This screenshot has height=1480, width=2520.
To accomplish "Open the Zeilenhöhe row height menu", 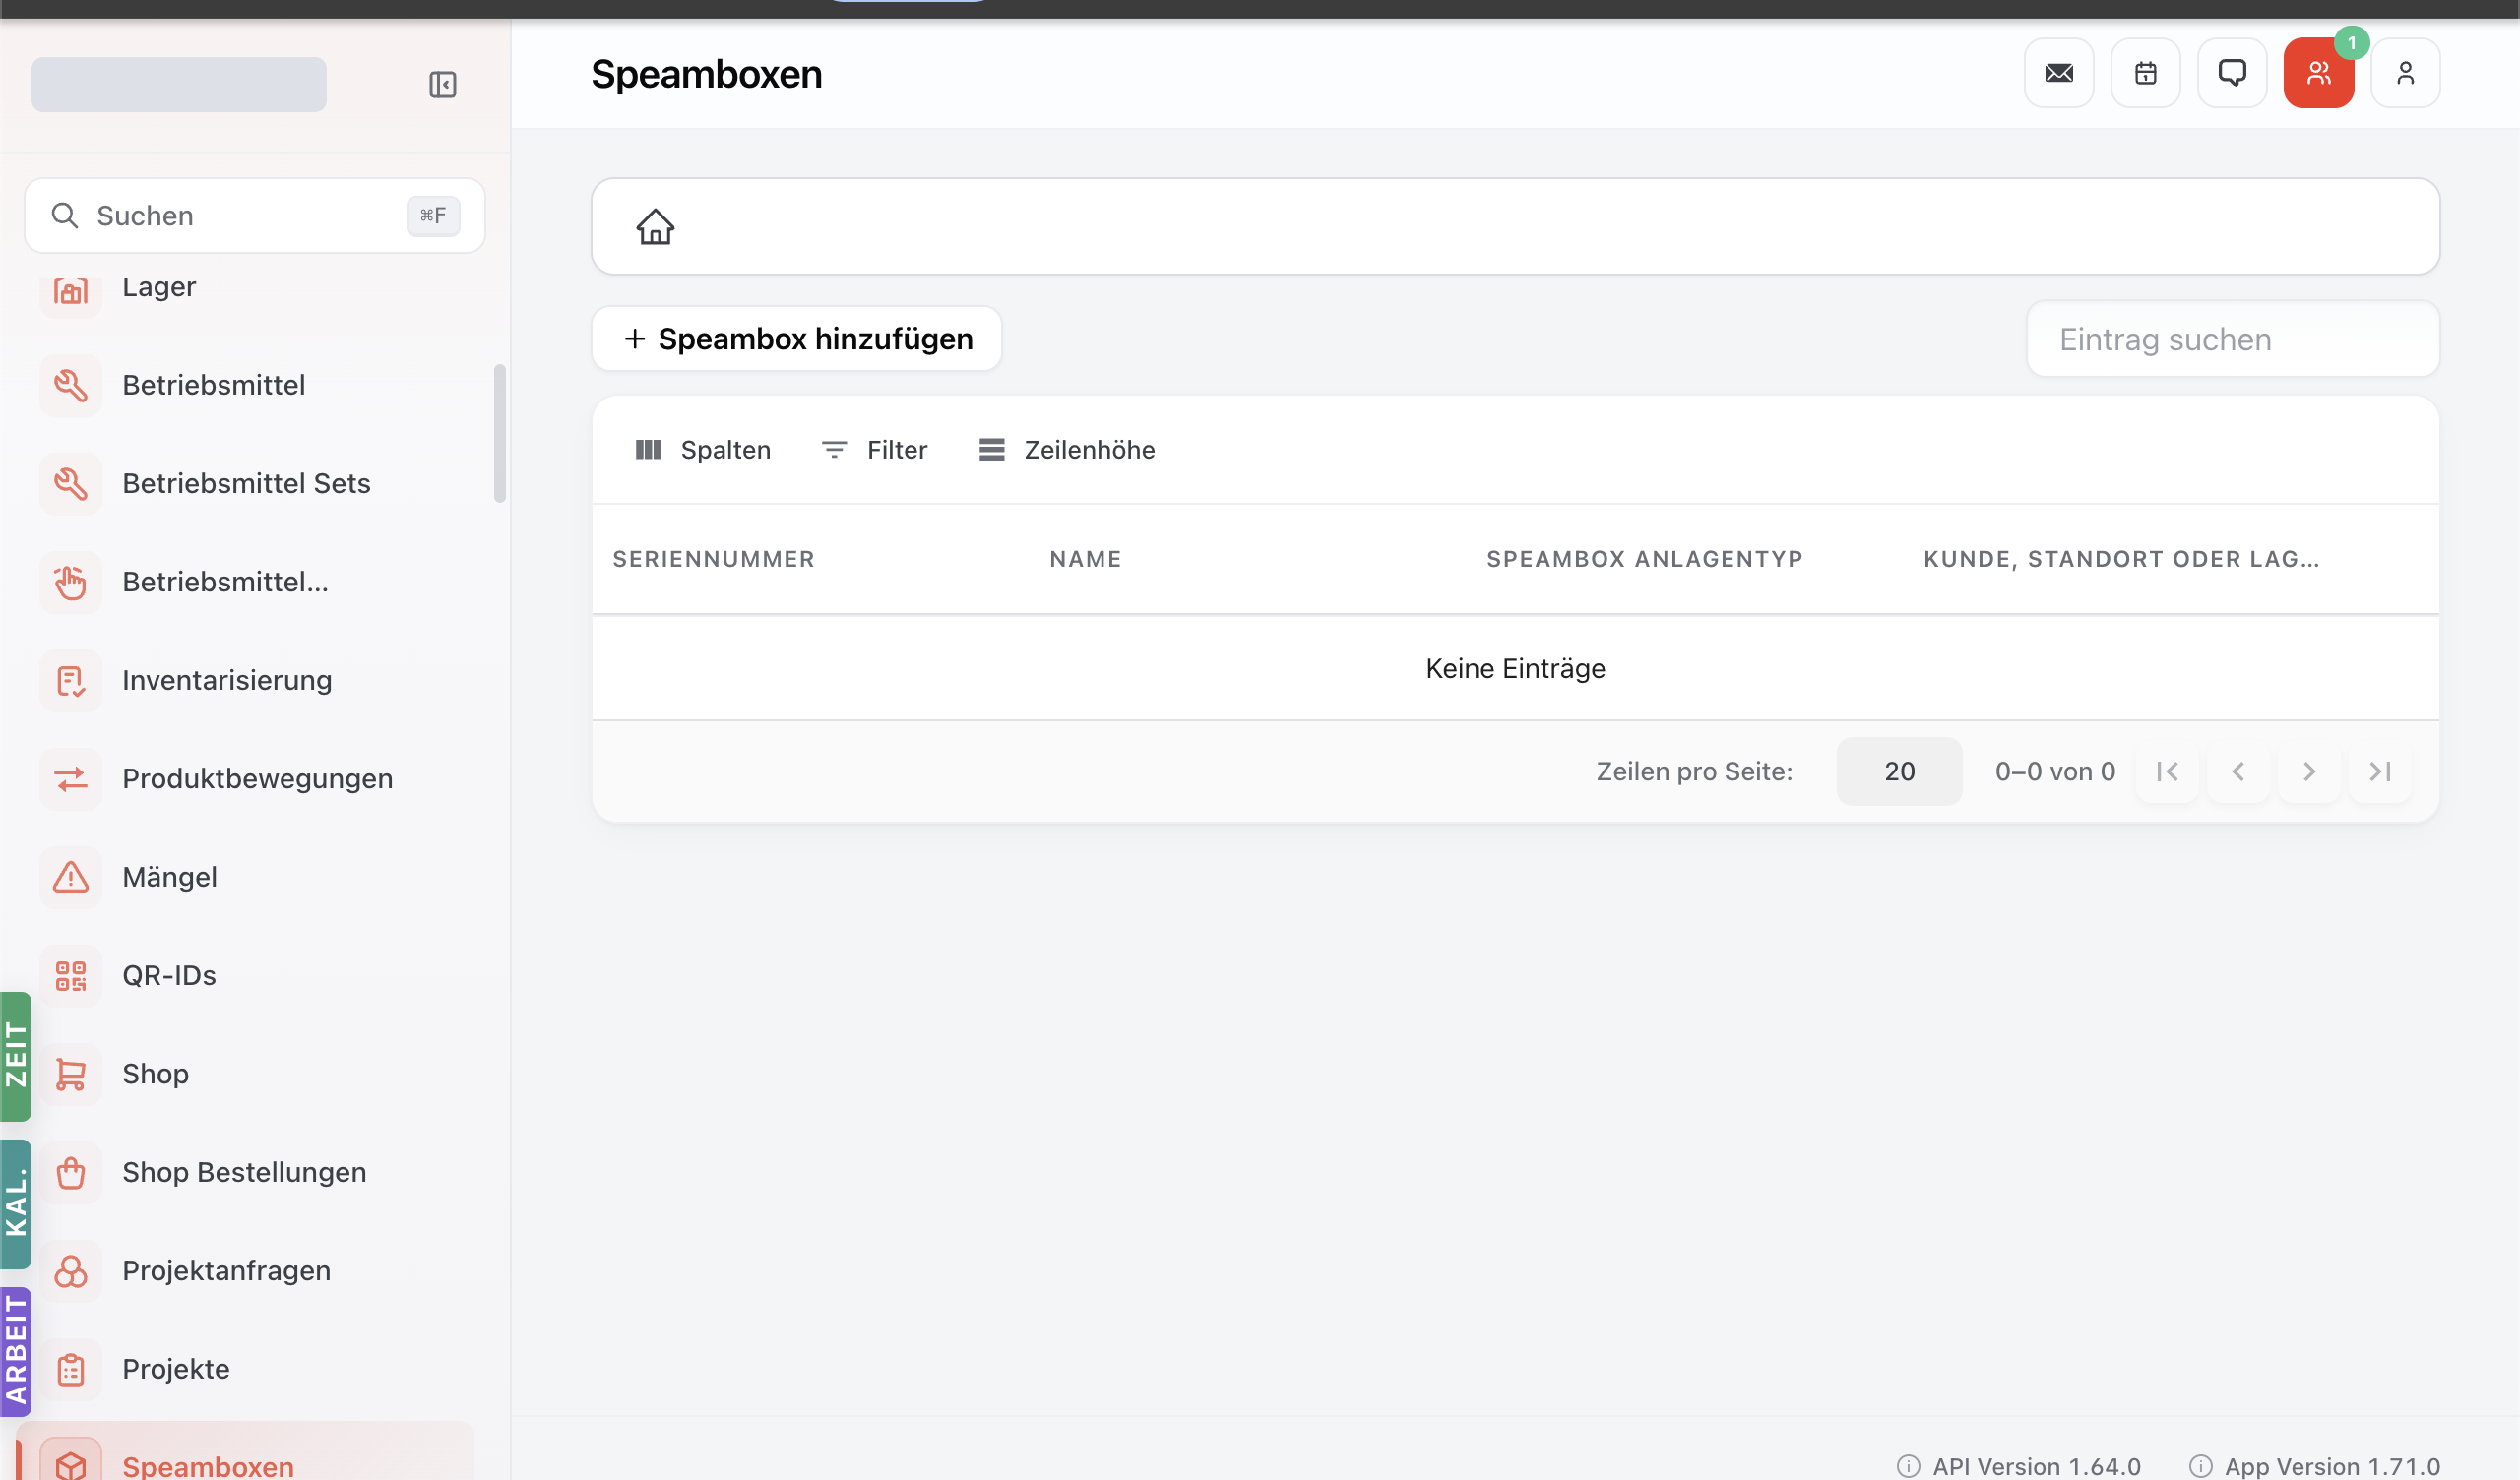I will [x=1066, y=450].
